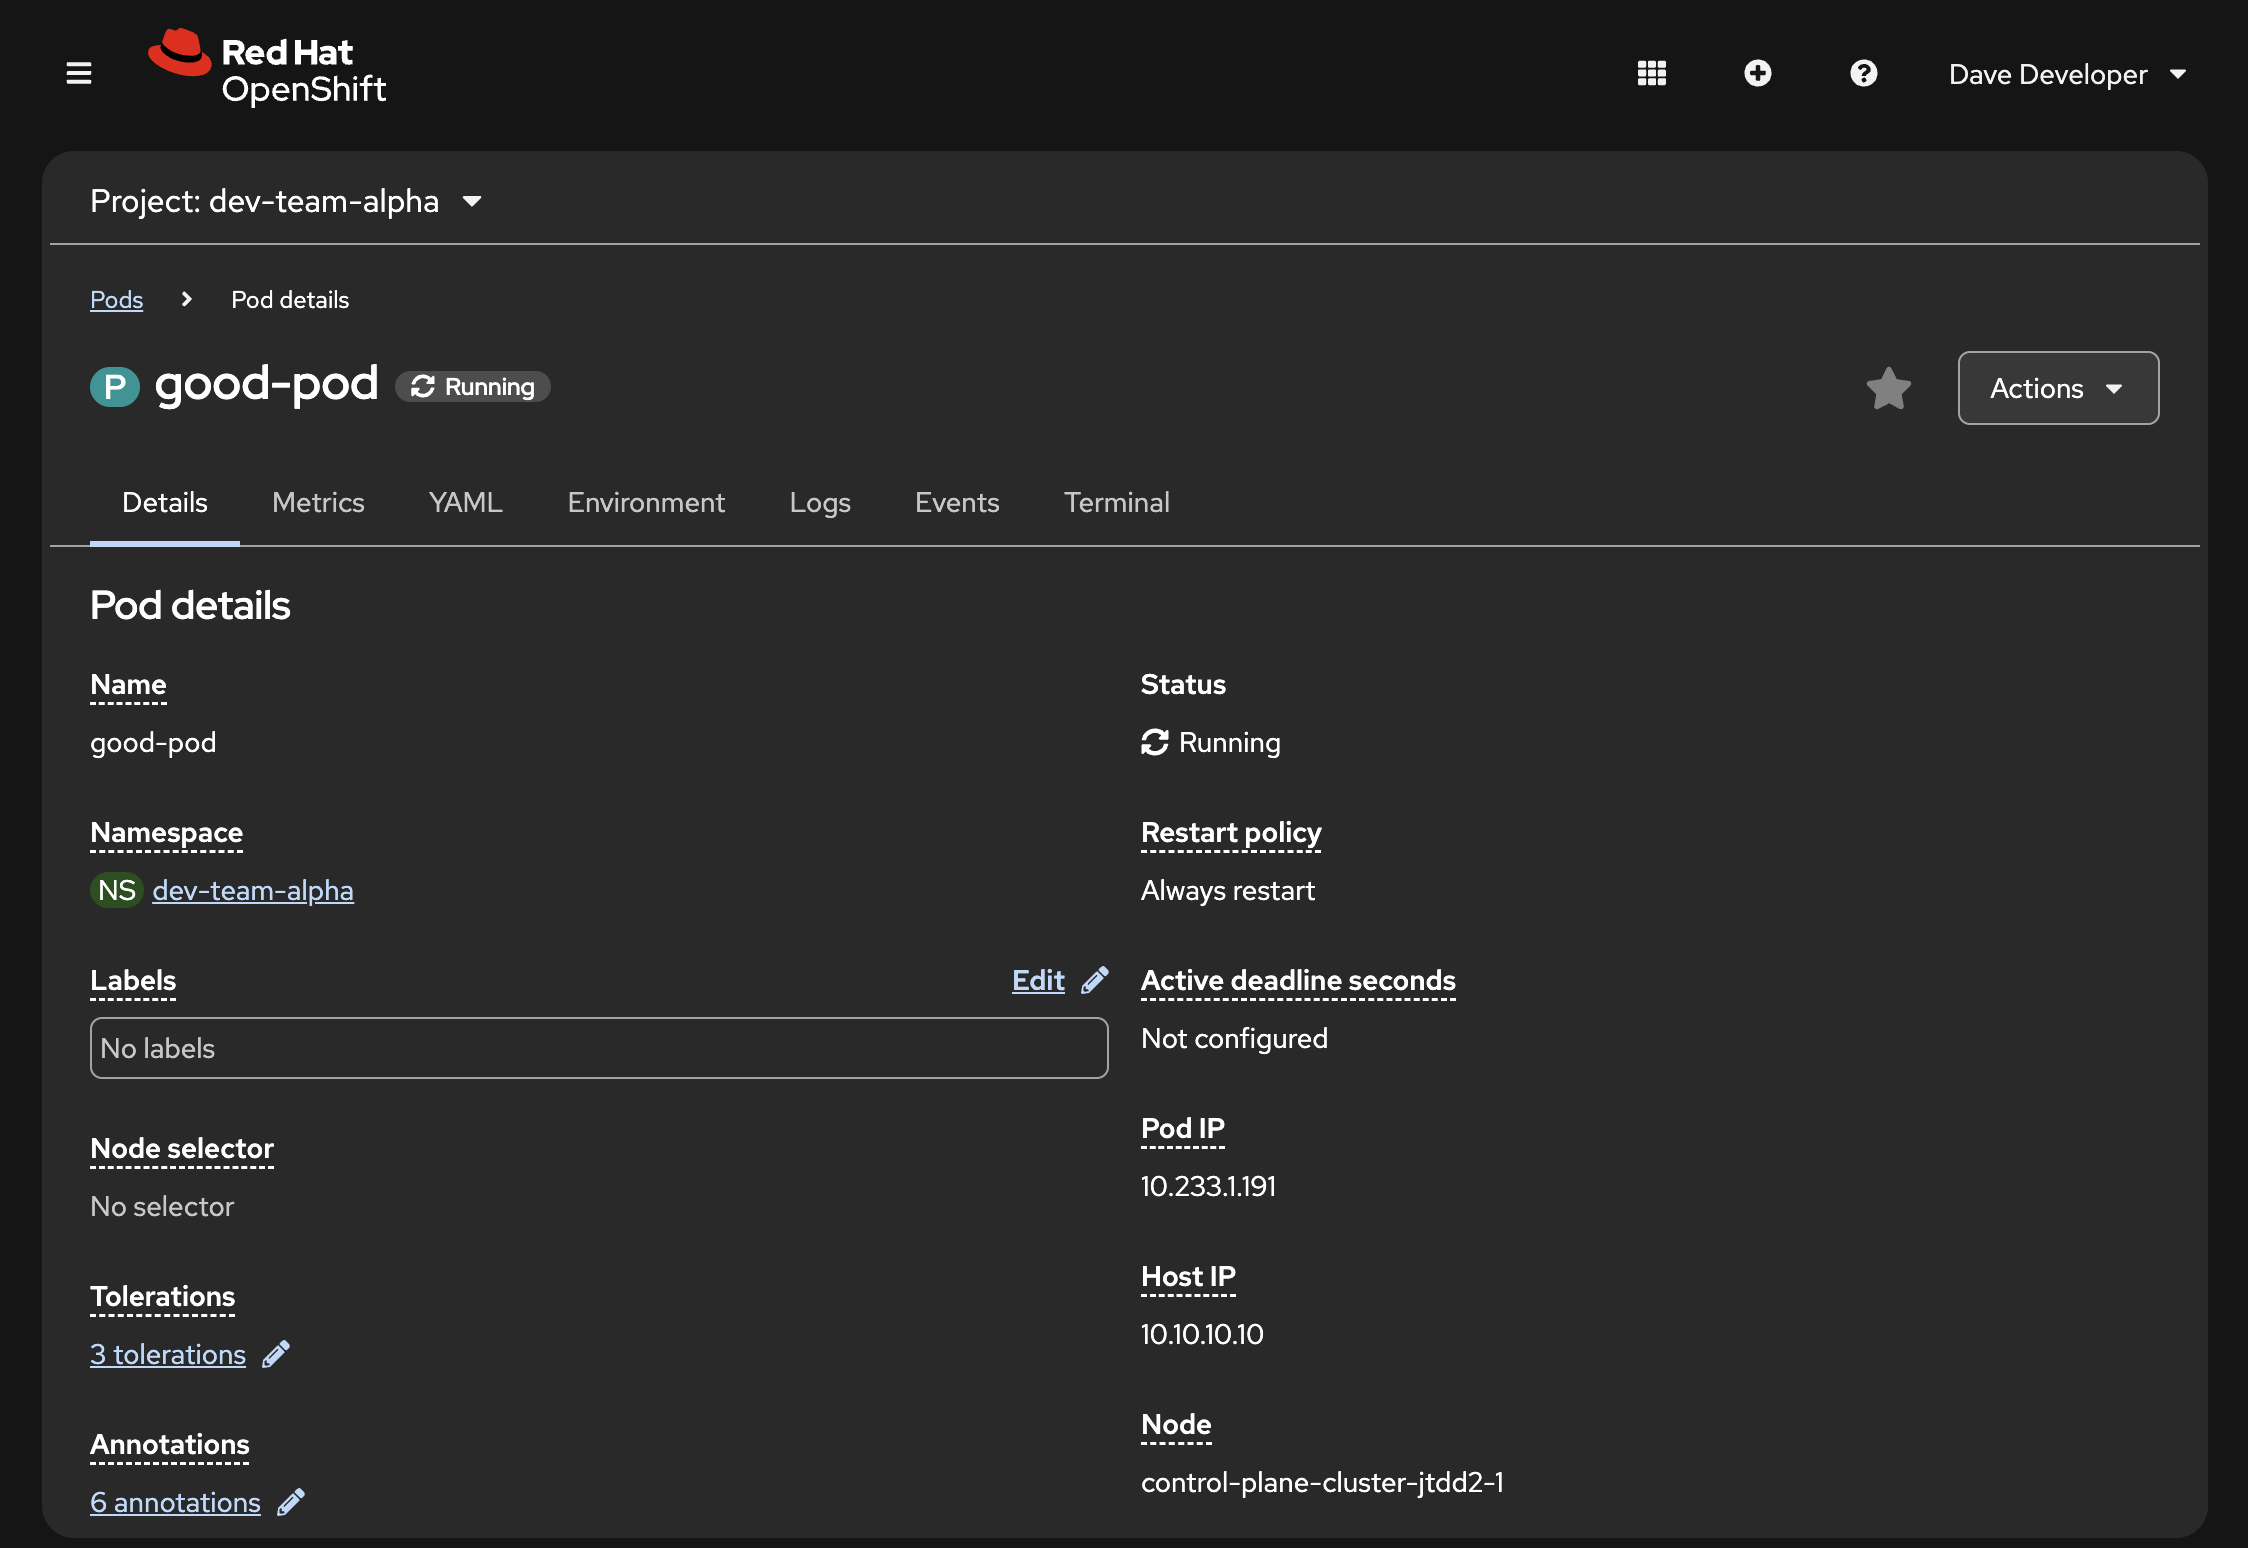Screen dimensions: 2248x1548
Task: Click the pod P resource badge icon
Action: [x=115, y=387]
